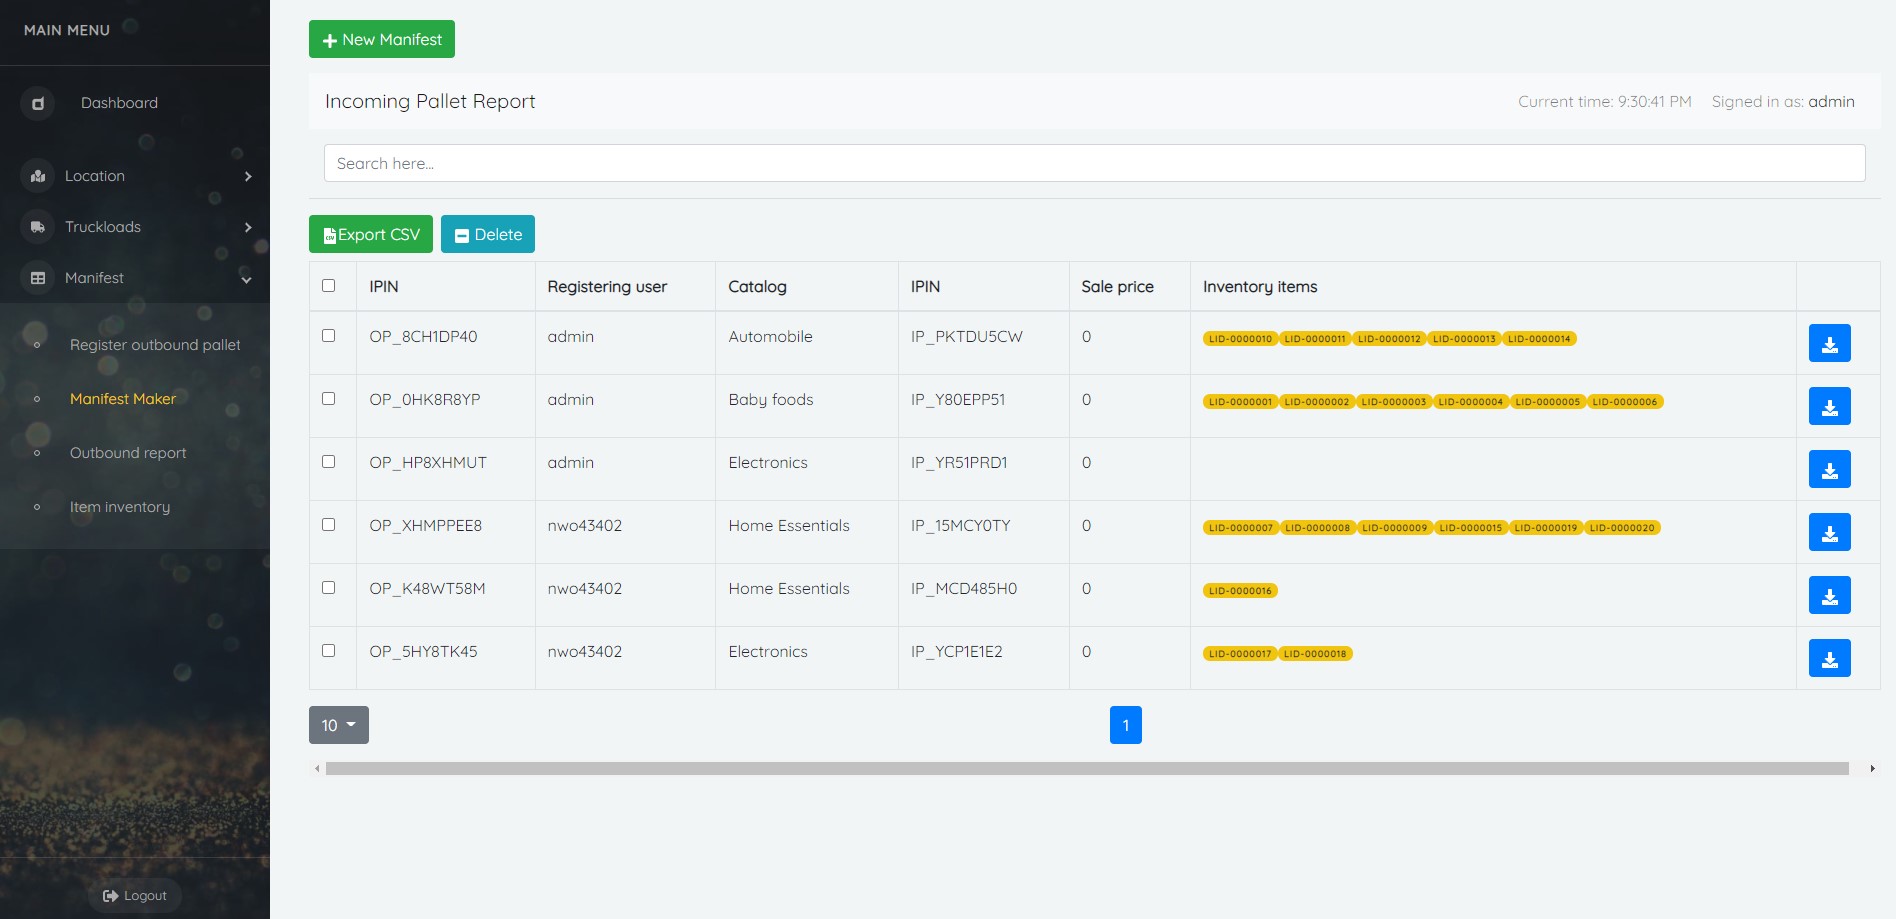Export the pallet report as CSV
The width and height of the screenshot is (1896, 919).
[x=370, y=234]
